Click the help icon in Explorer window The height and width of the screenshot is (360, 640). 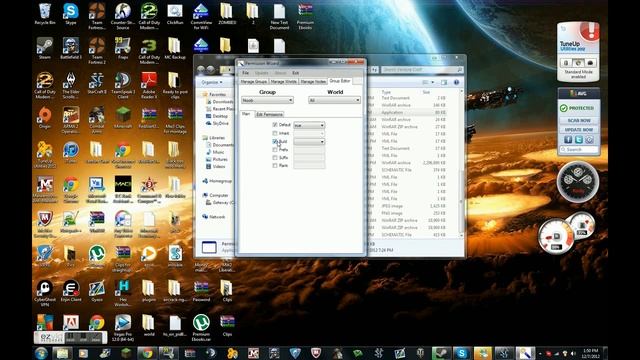[456, 82]
